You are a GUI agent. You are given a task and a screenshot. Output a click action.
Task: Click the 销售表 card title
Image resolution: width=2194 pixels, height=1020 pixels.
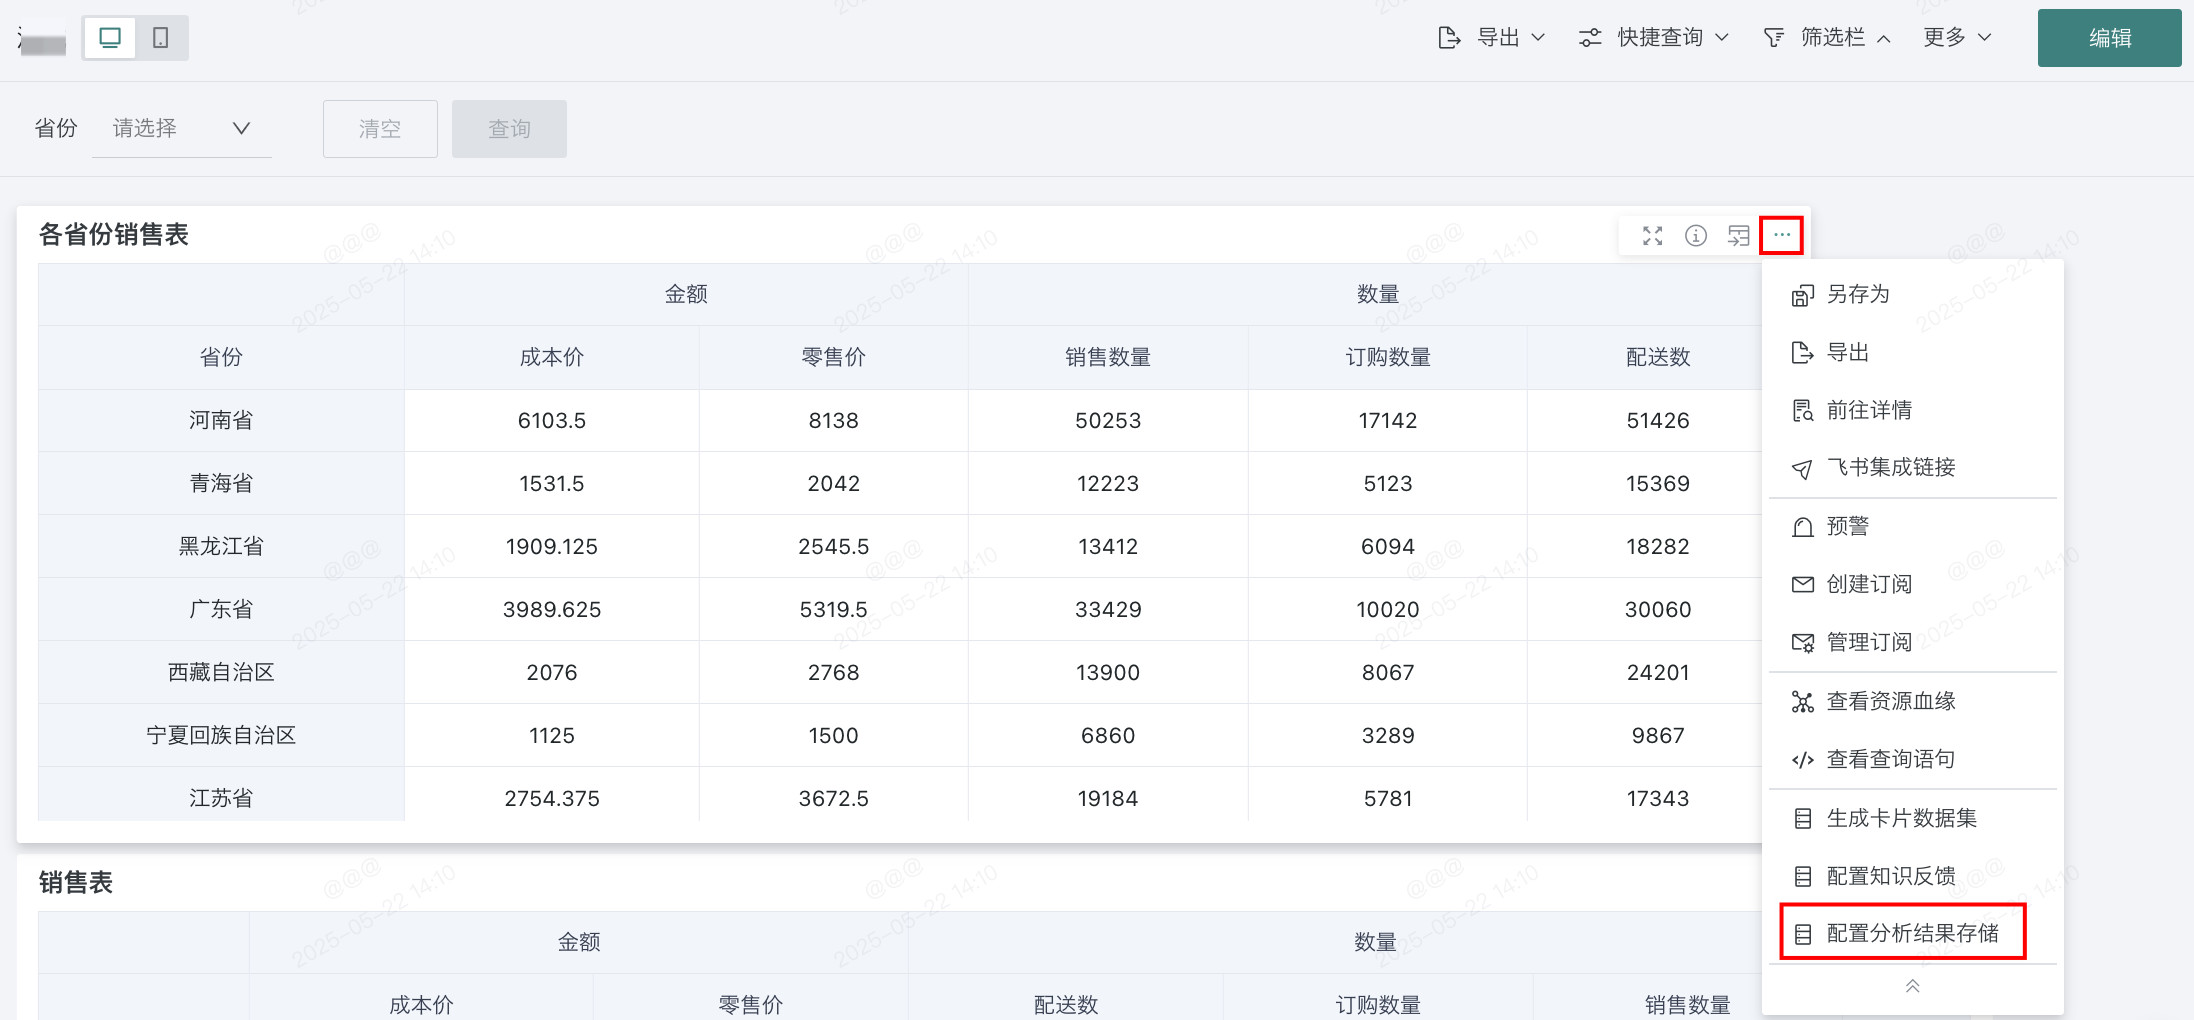tap(76, 882)
